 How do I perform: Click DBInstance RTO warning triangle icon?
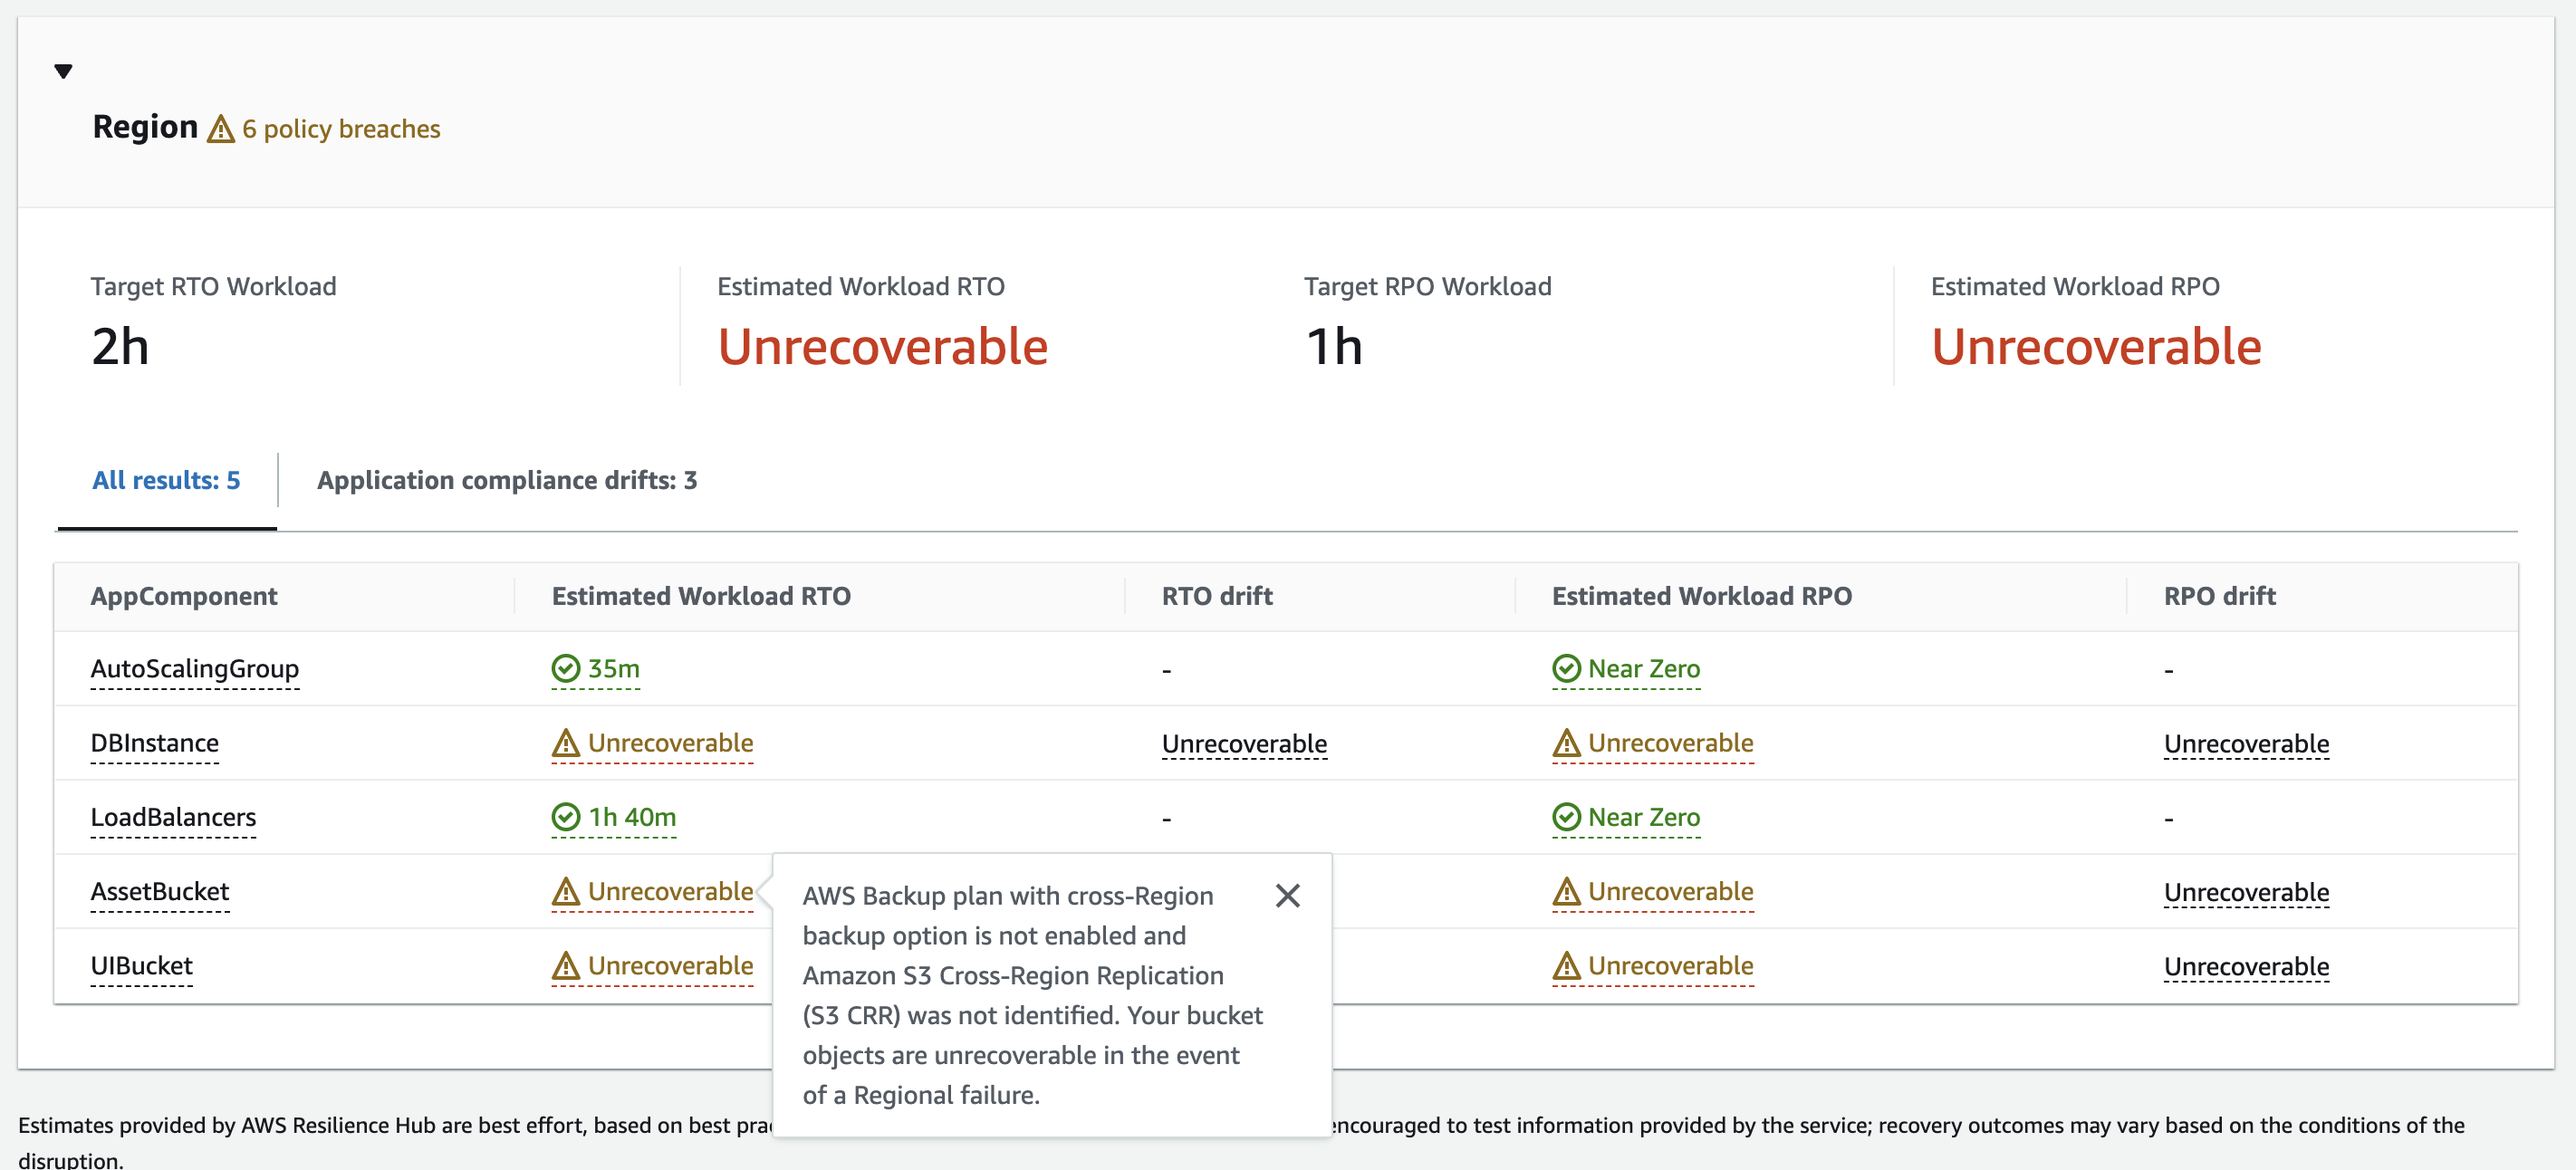(565, 743)
